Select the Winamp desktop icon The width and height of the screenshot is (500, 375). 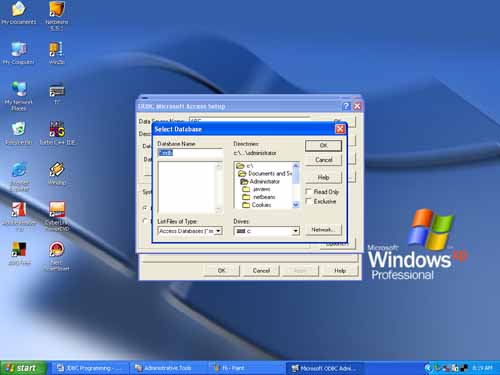pos(57,173)
